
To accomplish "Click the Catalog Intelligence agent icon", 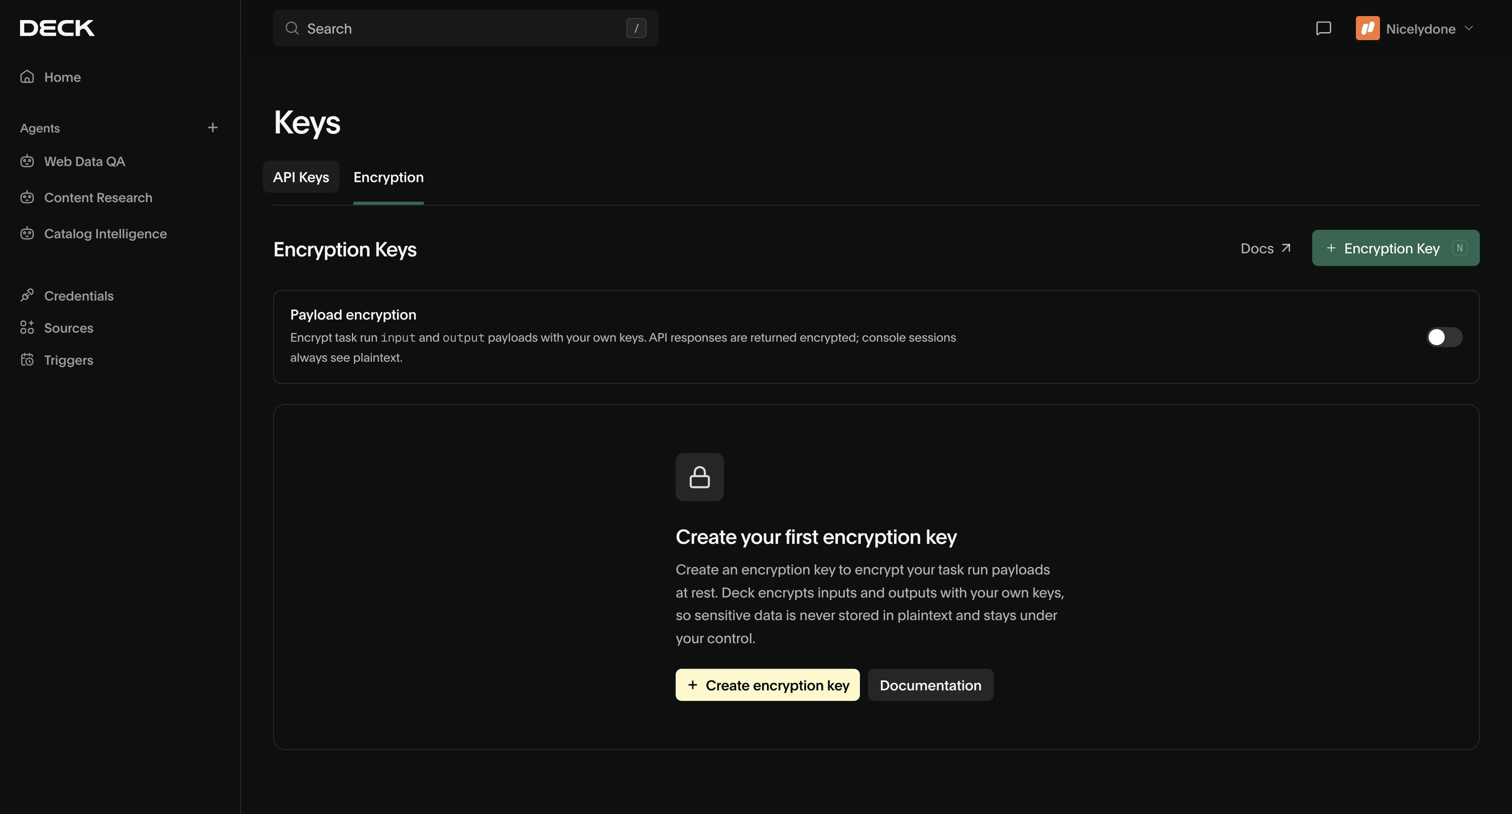I will click(x=27, y=233).
